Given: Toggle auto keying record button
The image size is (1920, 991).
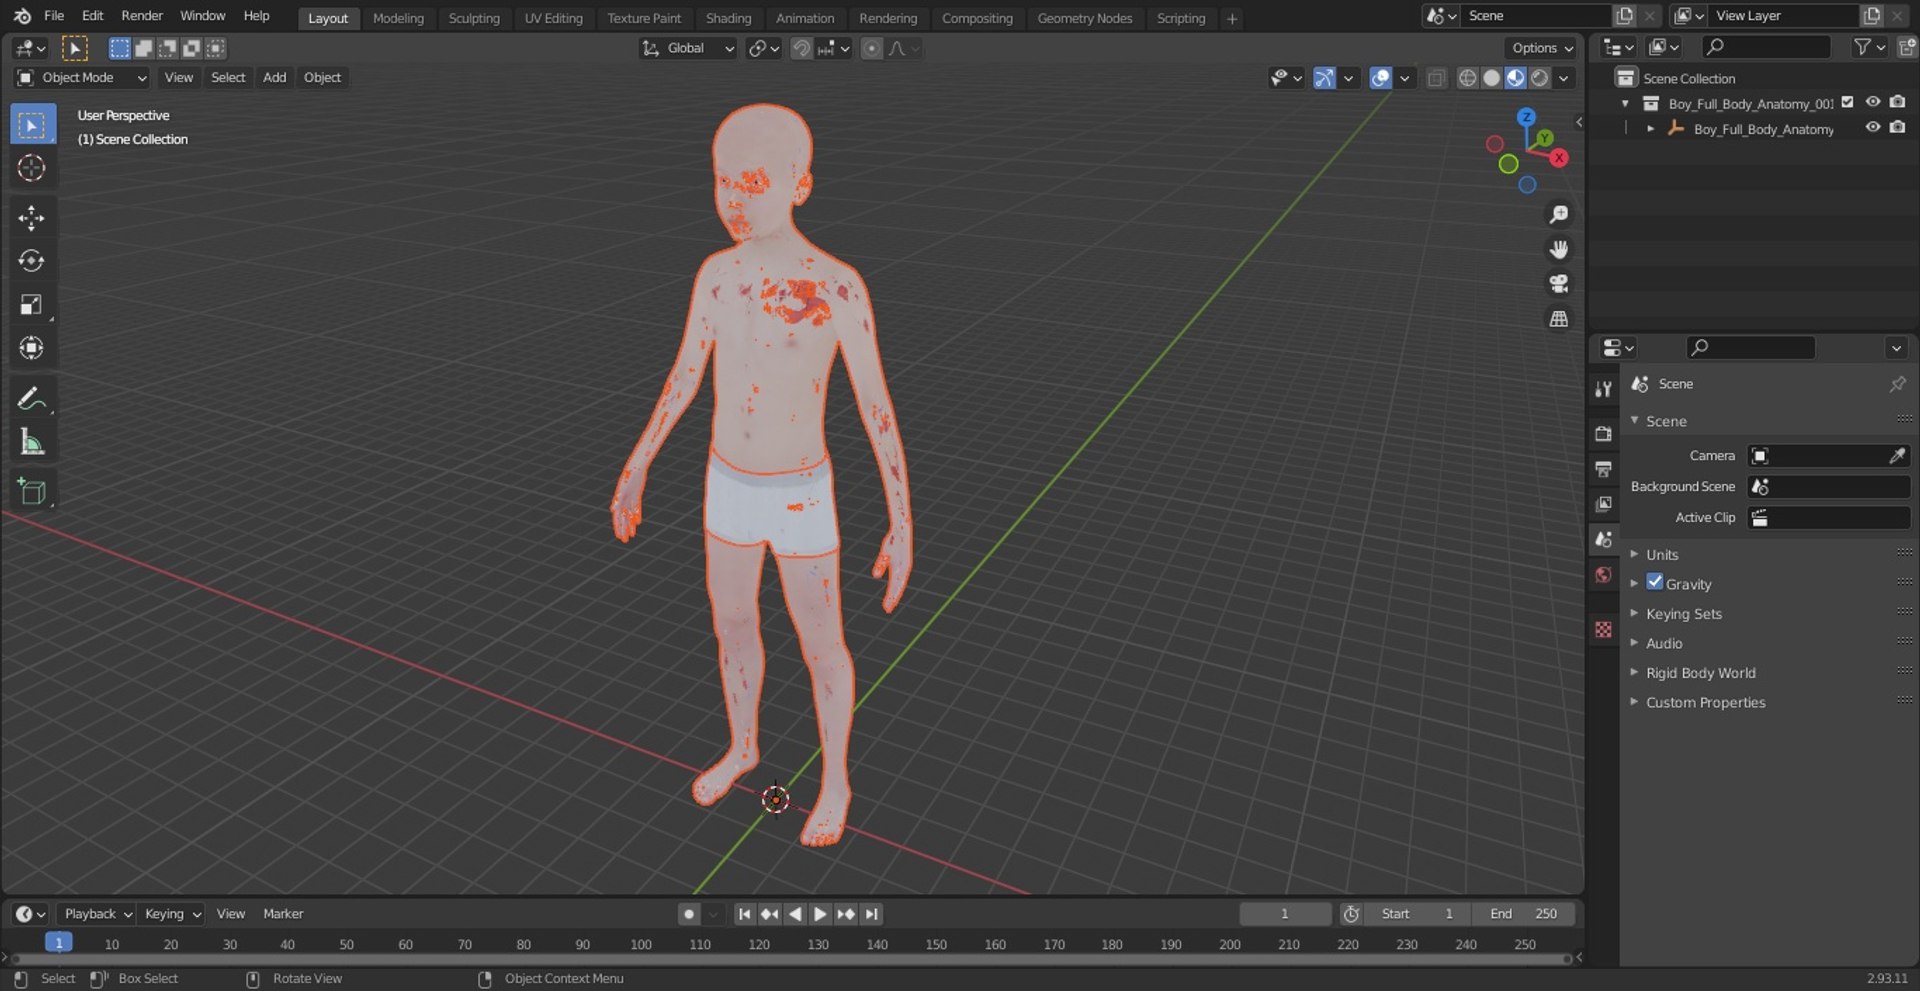Looking at the screenshot, I should pos(688,914).
